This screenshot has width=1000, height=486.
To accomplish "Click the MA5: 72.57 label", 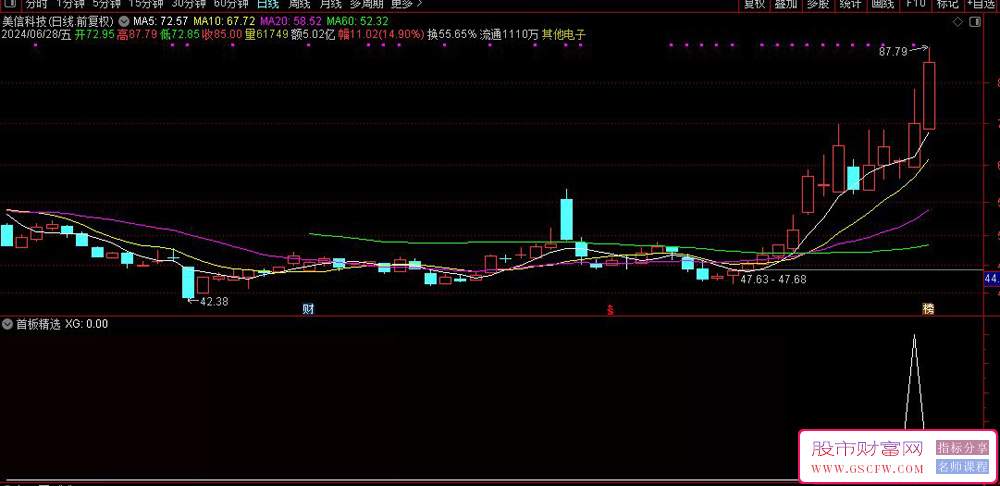I will coord(161,22).
